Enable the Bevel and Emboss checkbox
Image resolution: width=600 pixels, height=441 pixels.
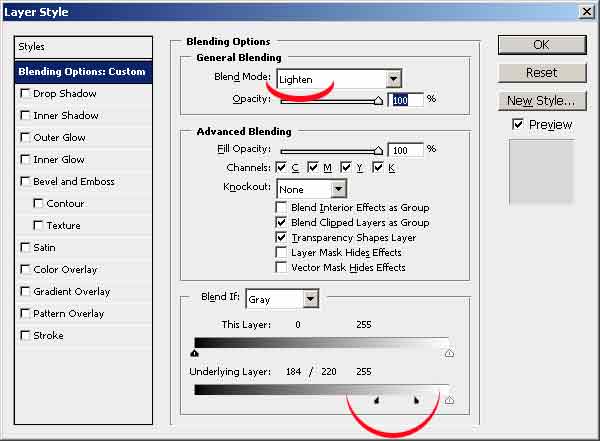pyautogui.click(x=25, y=181)
